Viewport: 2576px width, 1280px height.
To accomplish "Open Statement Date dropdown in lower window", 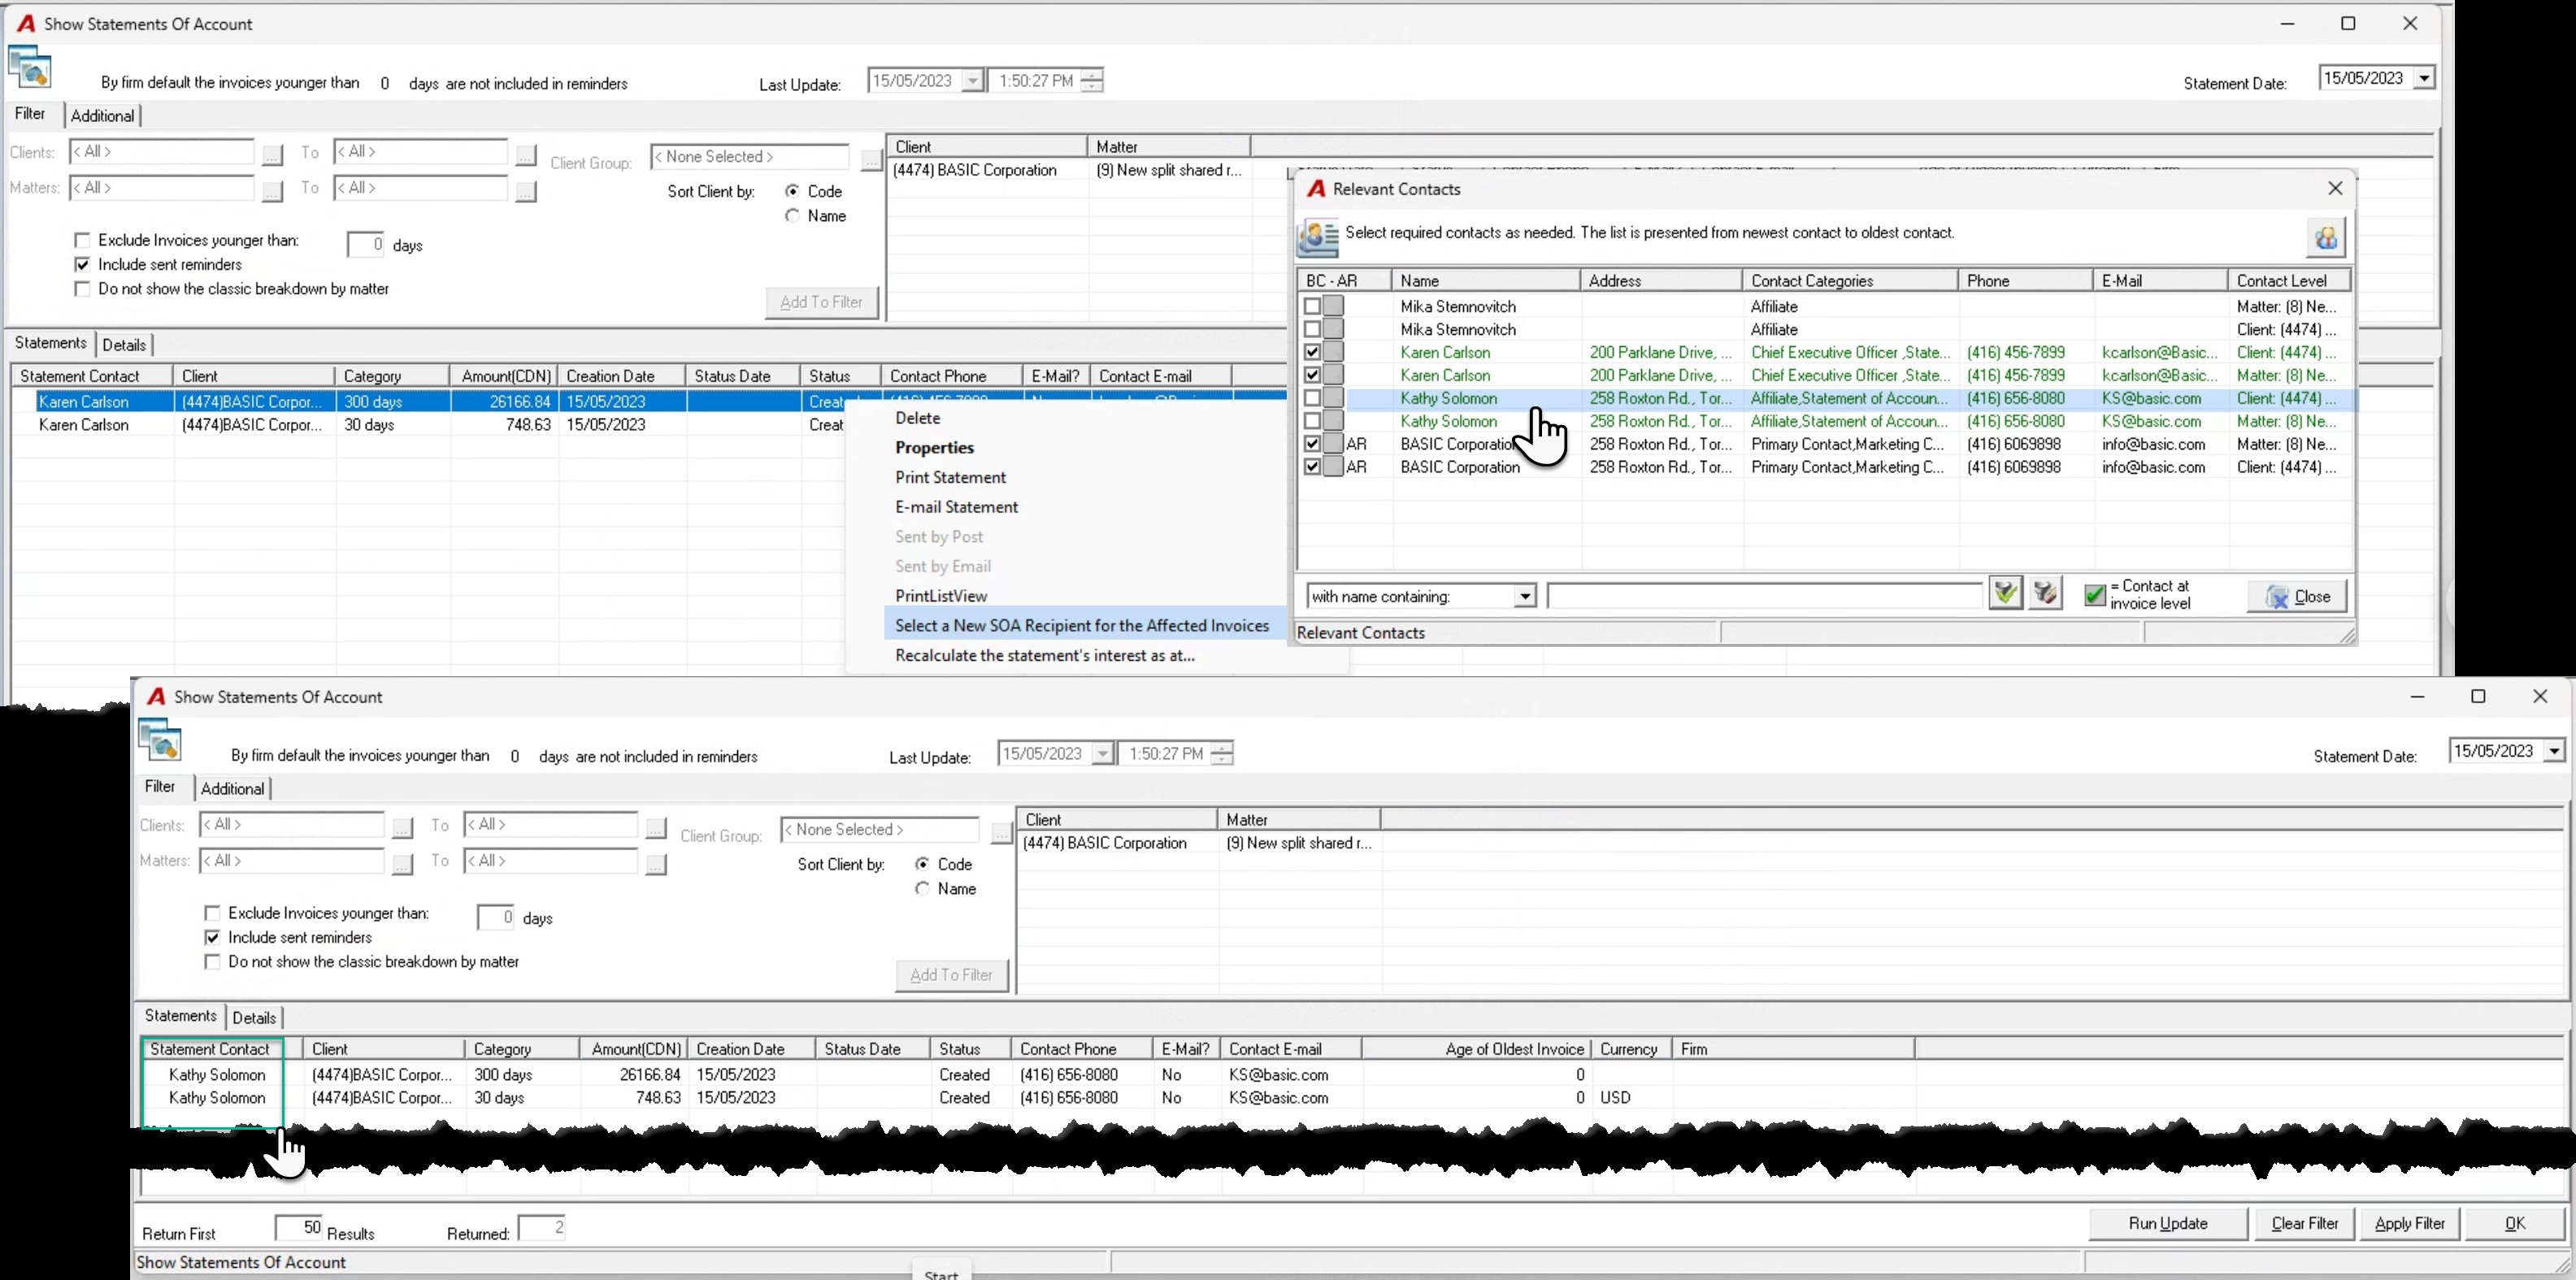I will pos(2554,751).
